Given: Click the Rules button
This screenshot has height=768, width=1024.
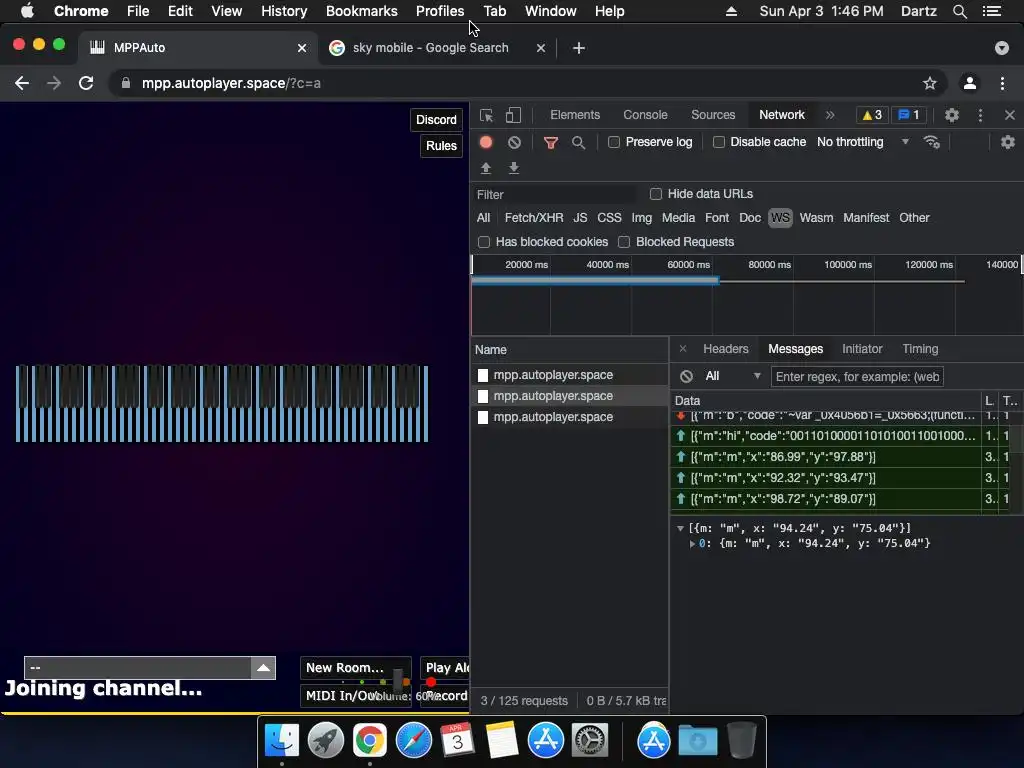Looking at the screenshot, I should [441, 146].
